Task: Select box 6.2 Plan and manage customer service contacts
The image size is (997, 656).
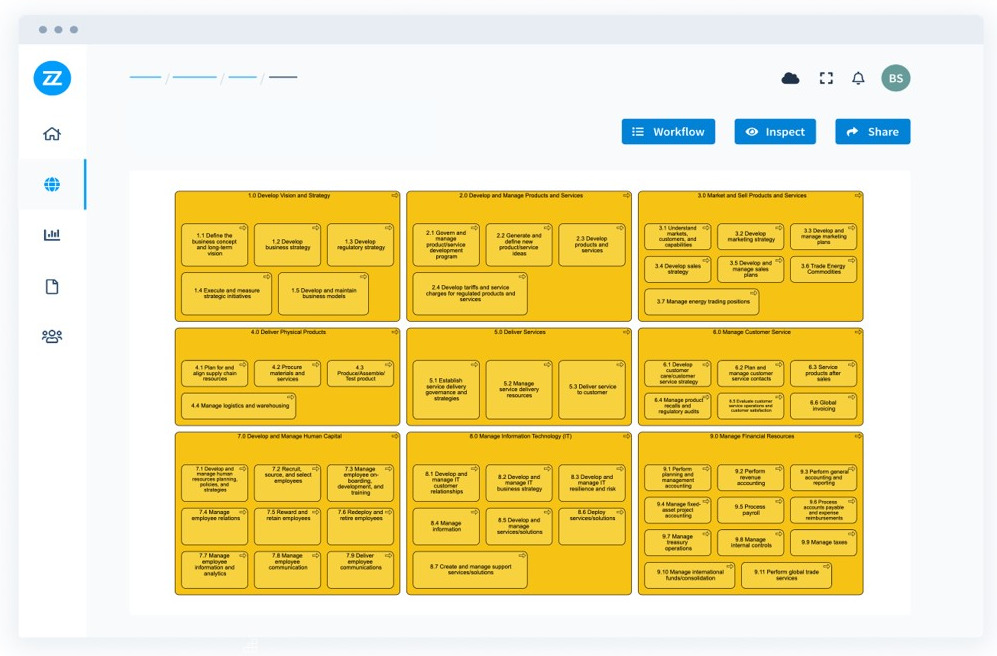Action: pyautogui.click(x=751, y=374)
